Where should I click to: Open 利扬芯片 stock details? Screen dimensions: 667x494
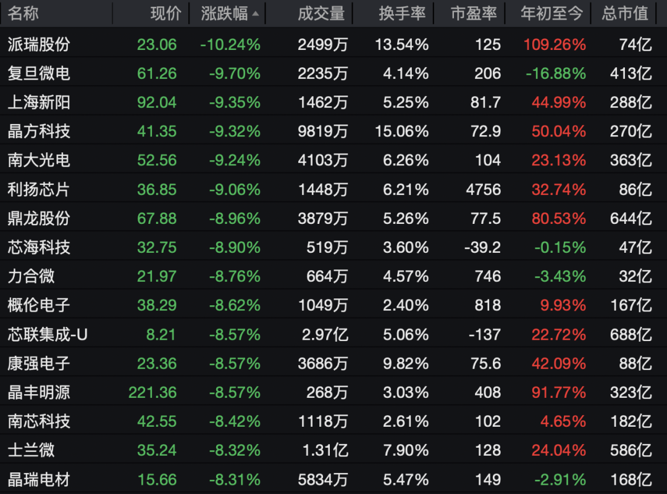tap(334, 189)
